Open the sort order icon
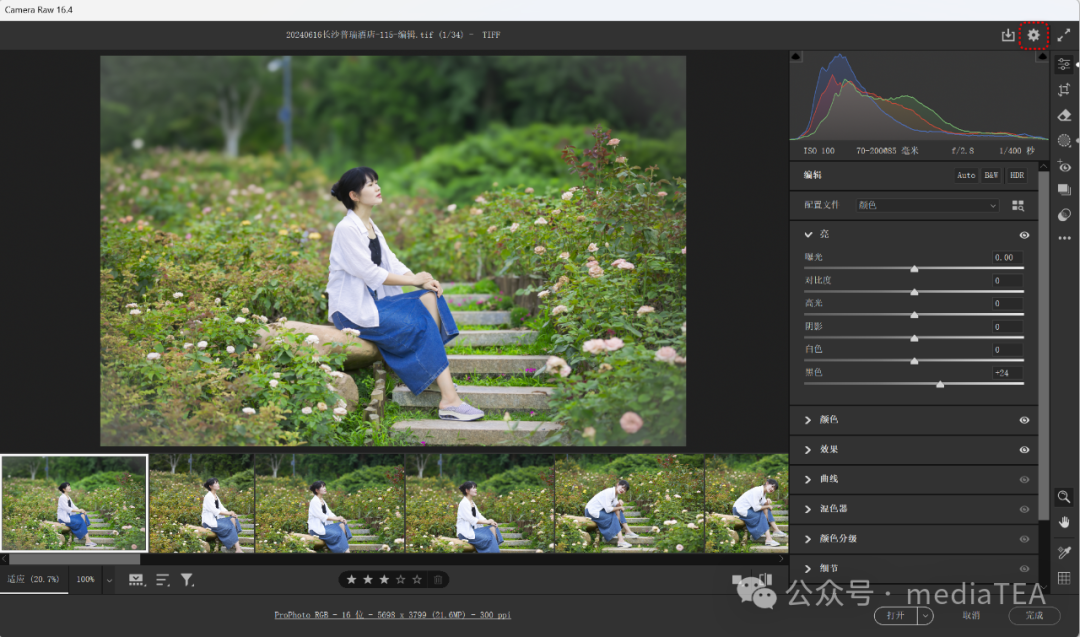 coord(163,580)
